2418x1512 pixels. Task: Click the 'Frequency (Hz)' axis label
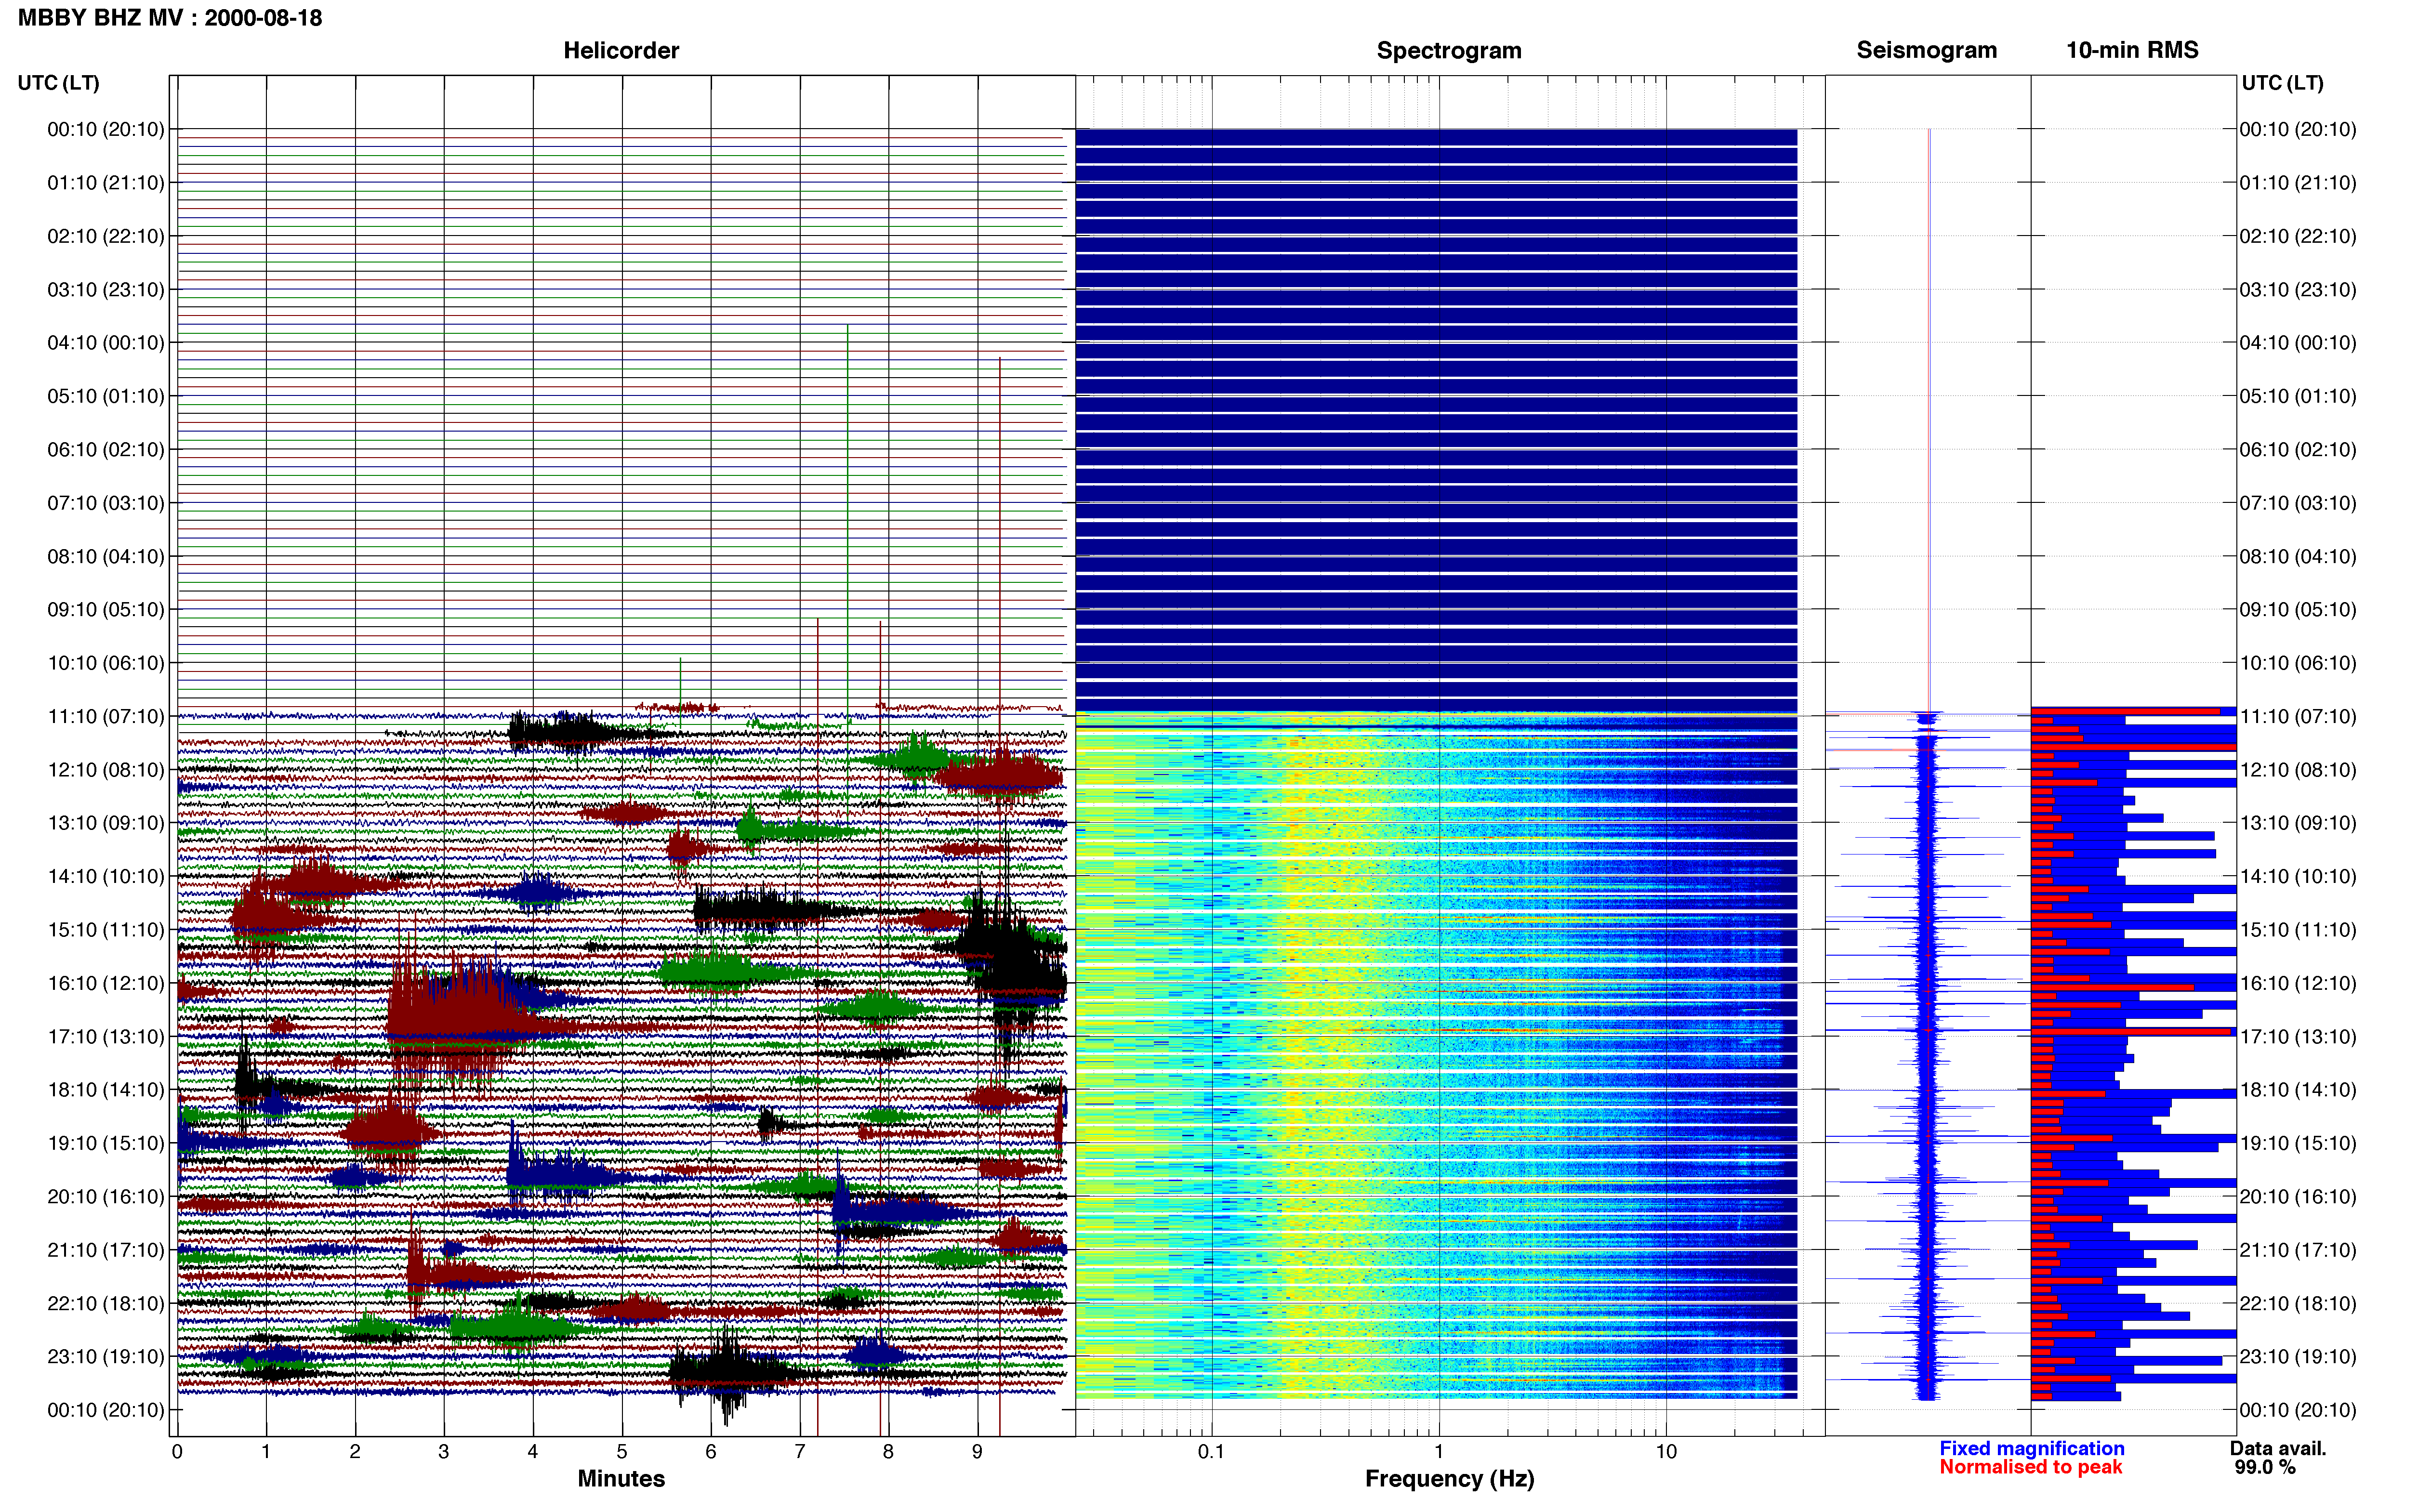[1449, 1478]
